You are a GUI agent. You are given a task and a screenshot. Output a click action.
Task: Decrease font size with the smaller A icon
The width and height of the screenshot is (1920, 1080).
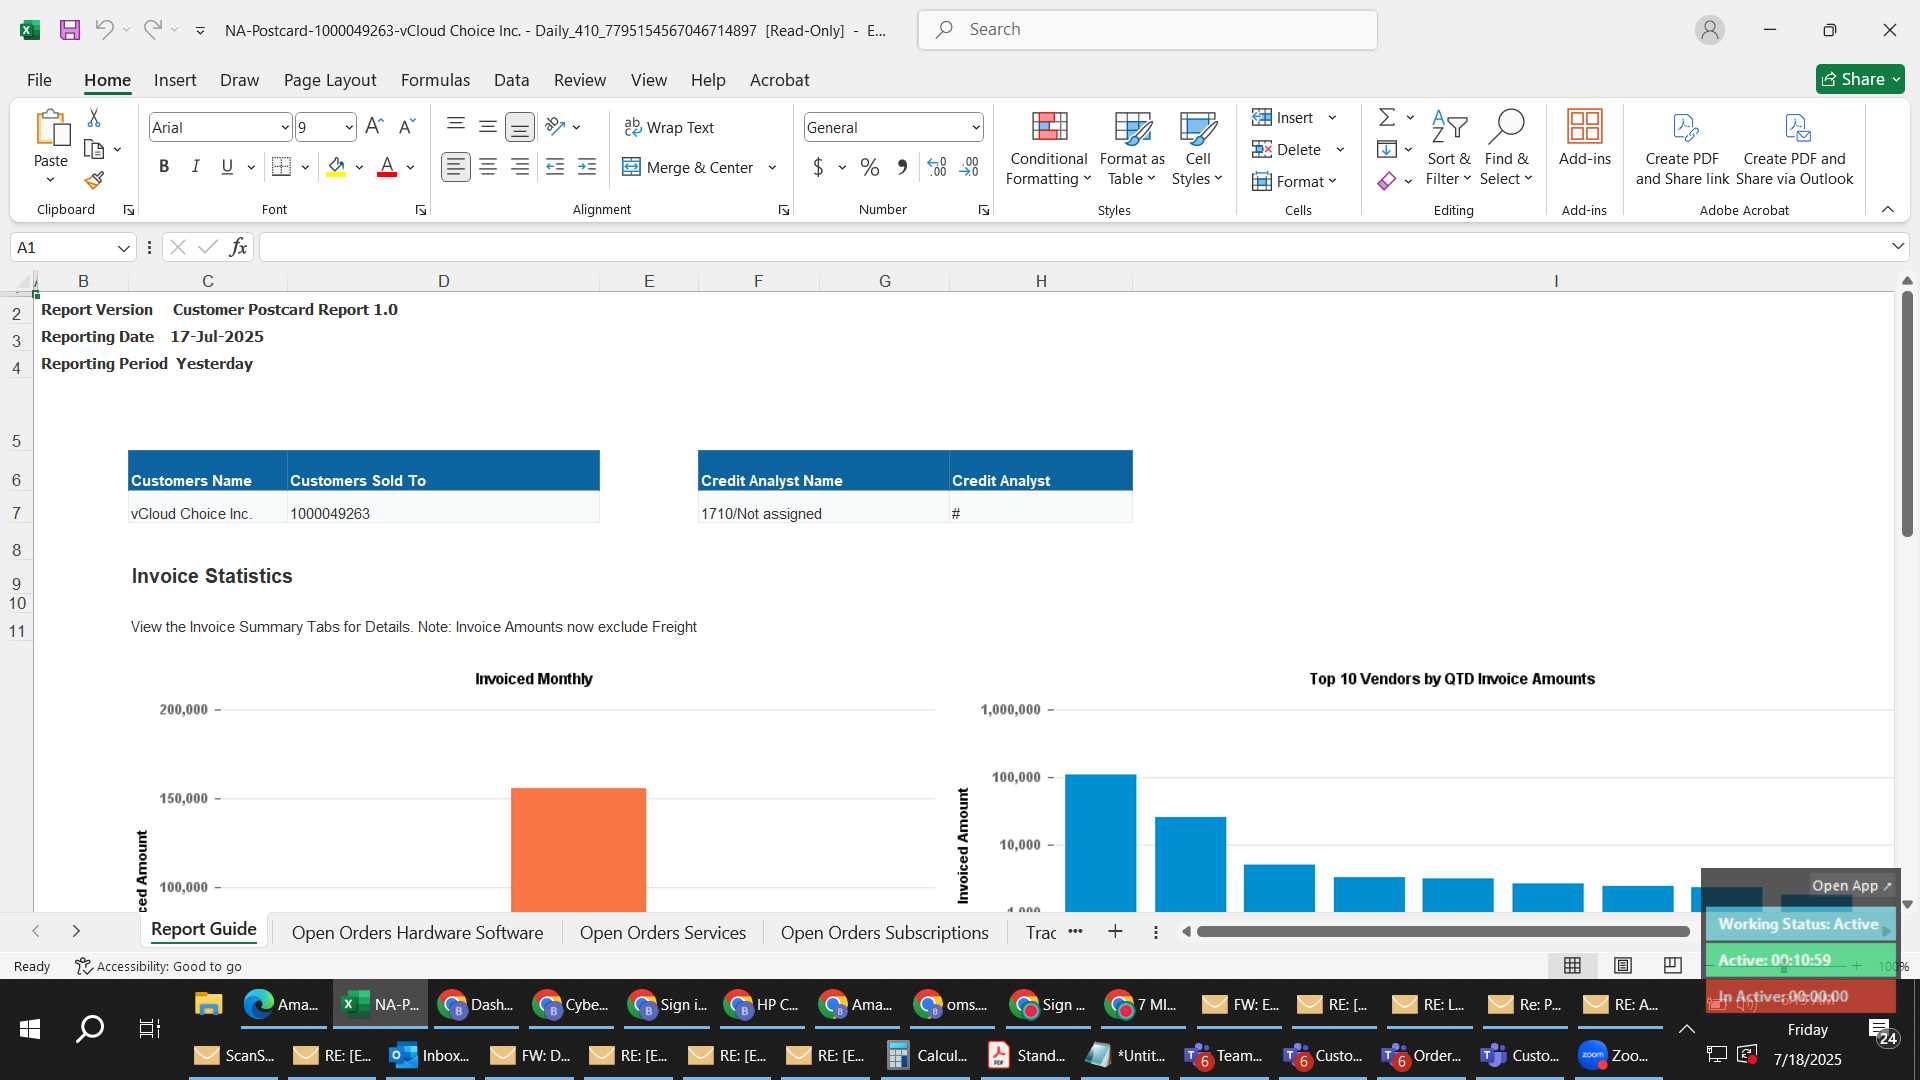point(406,127)
